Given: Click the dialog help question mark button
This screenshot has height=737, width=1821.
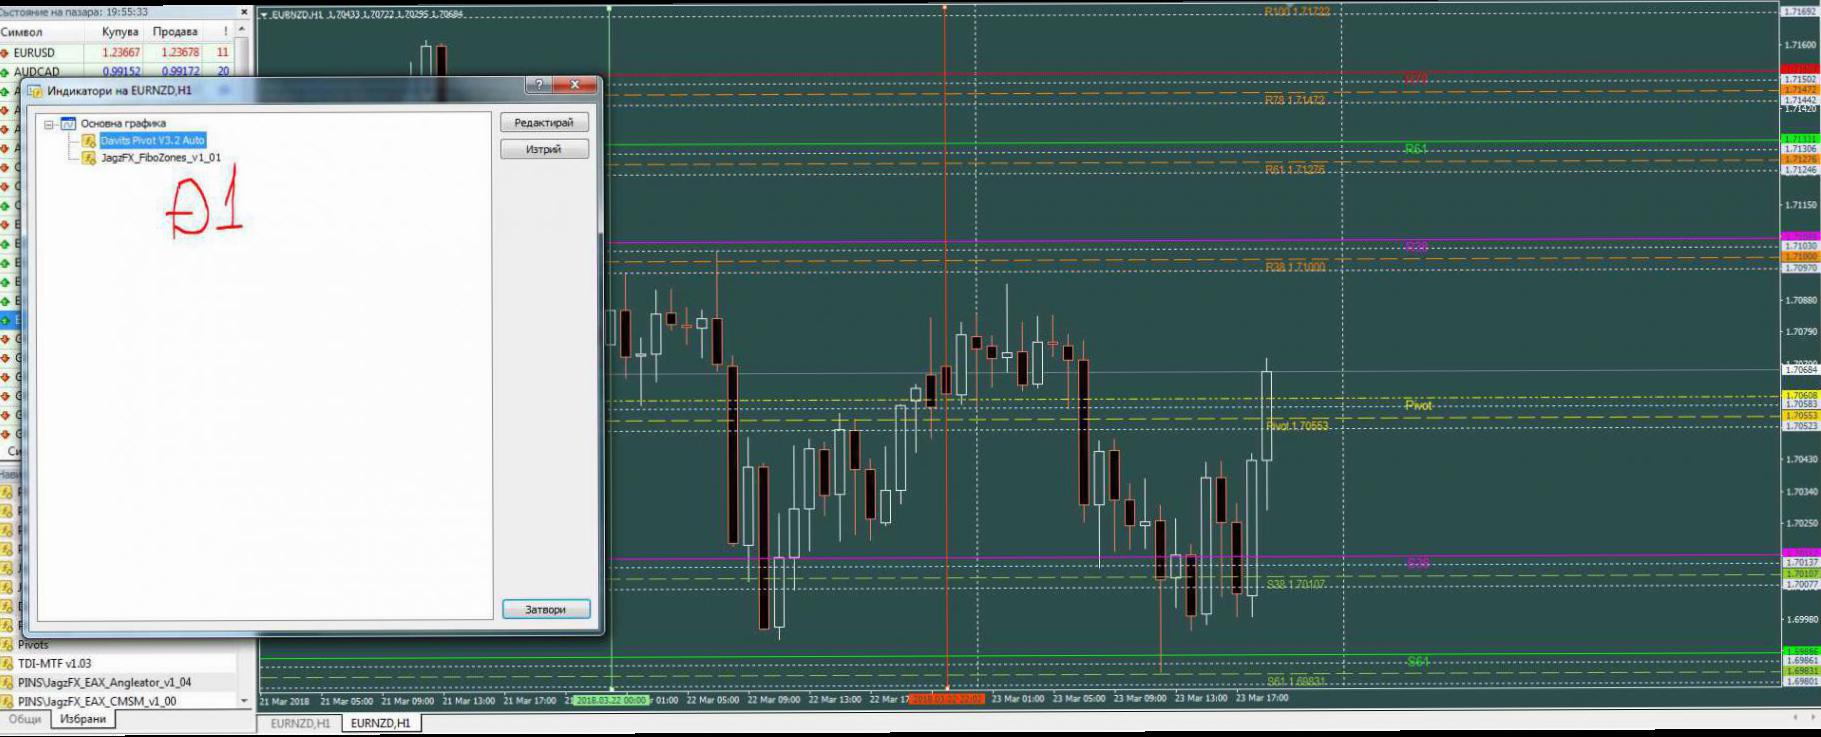Looking at the screenshot, I should (539, 85).
